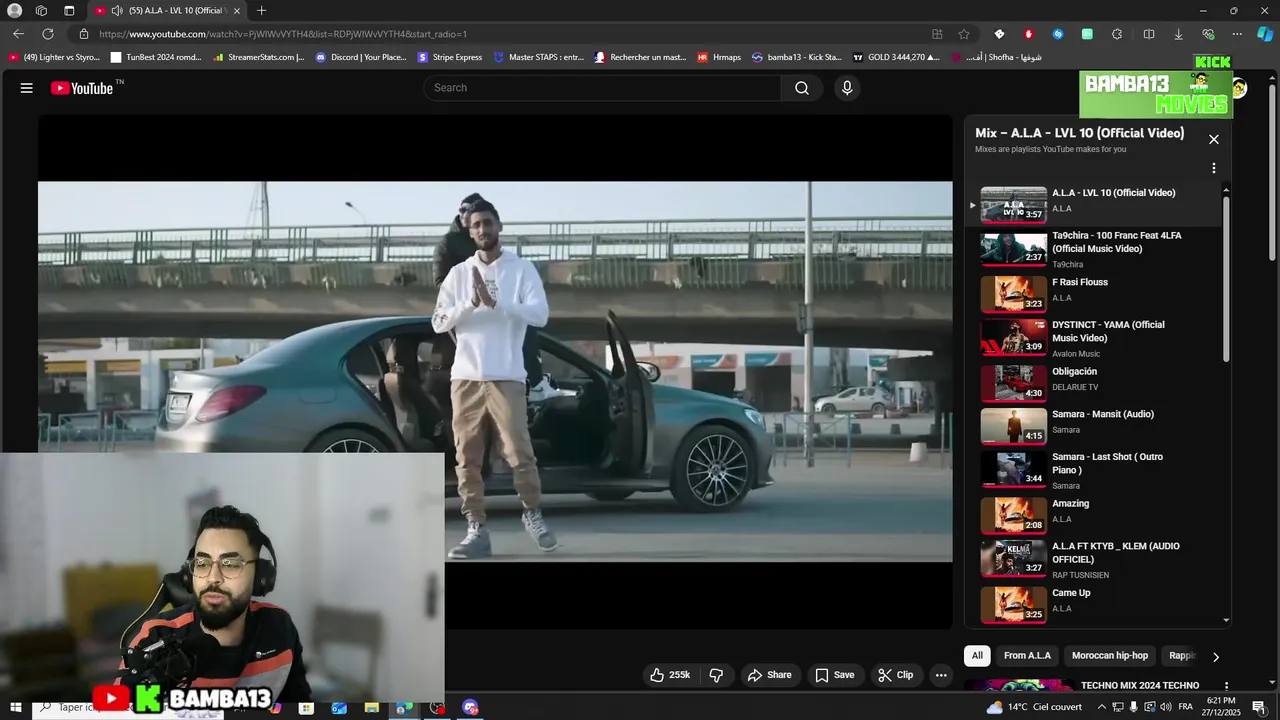Image resolution: width=1280 pixels, height=720 pixels.
Task: Show hidden system tray icons chevron
Action: [1102, 707]
